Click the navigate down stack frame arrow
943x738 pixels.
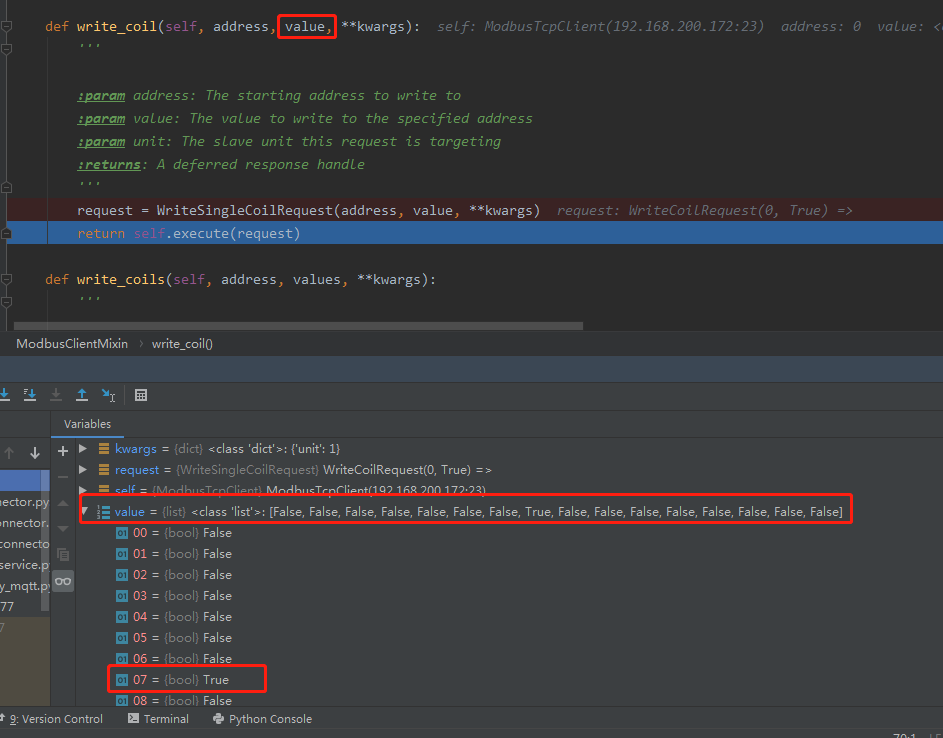pos(34,452)
